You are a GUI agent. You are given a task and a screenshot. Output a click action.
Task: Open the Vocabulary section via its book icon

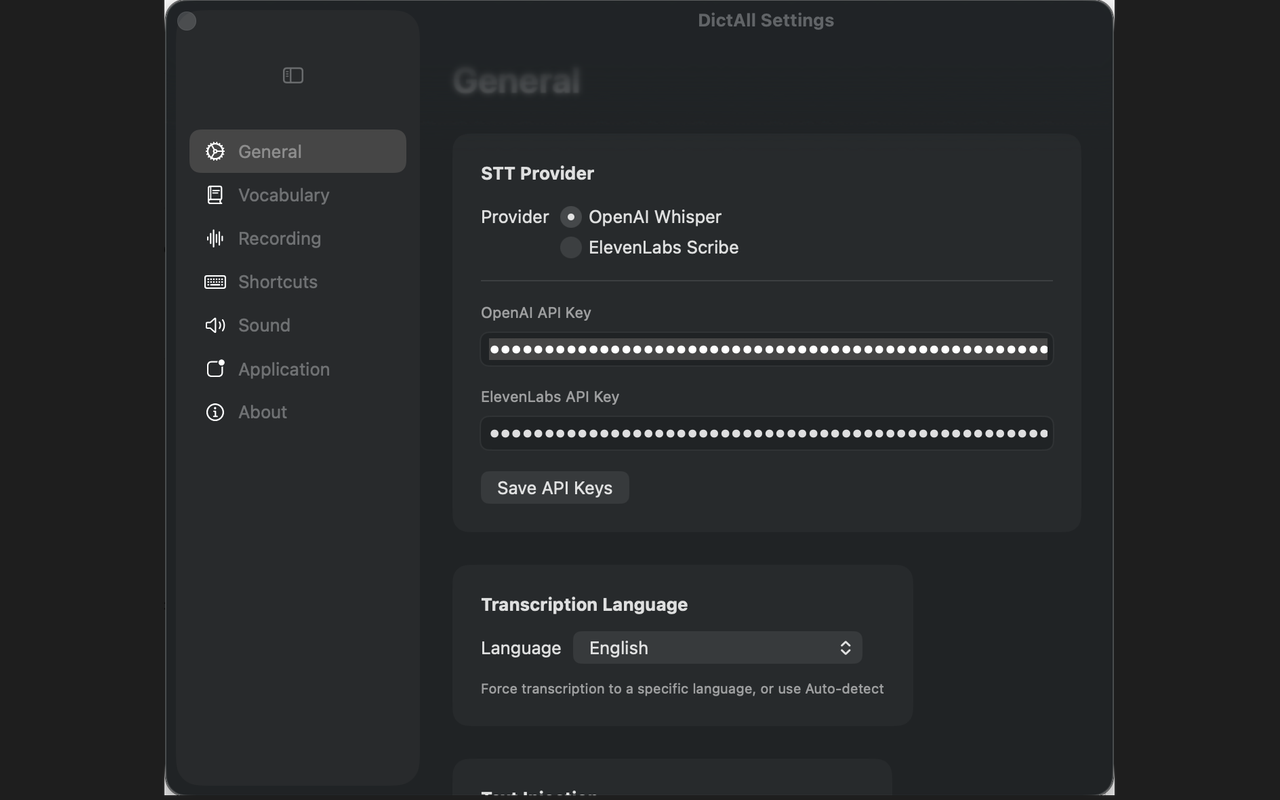click(x=215, y=194)
